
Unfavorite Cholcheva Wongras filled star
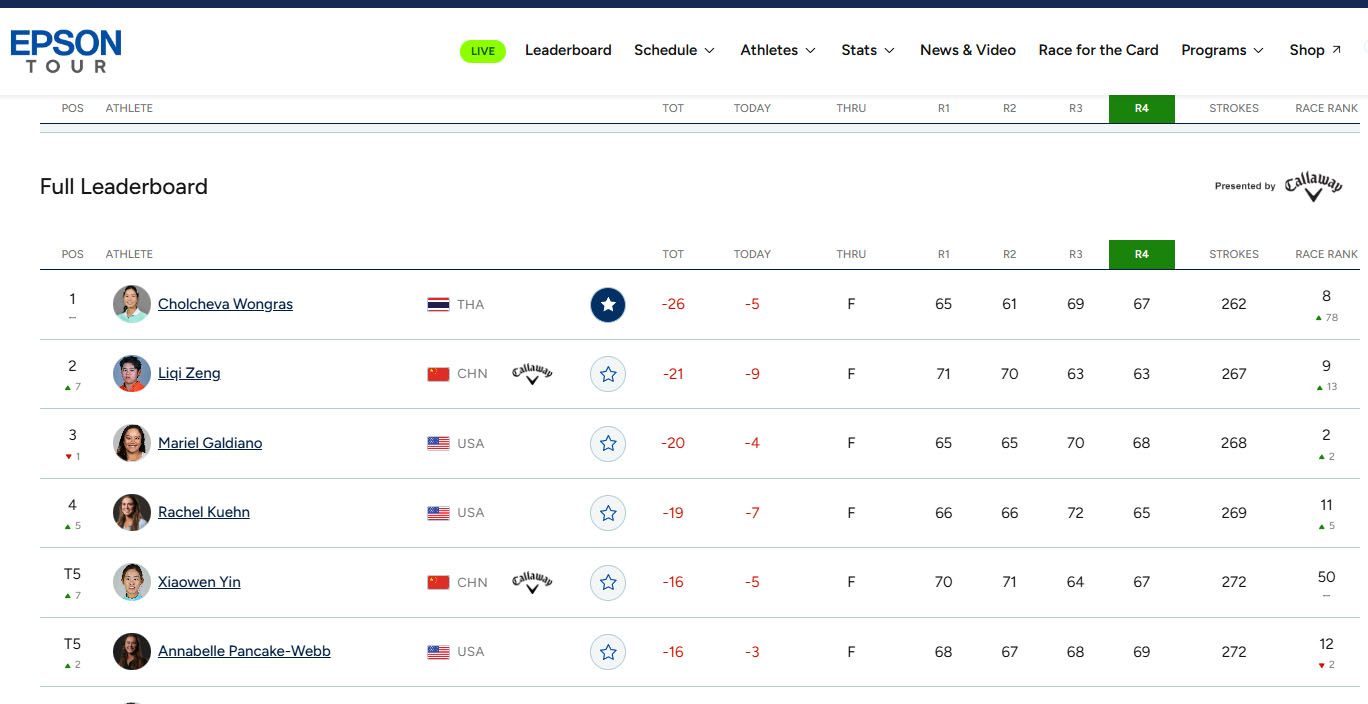608,305
